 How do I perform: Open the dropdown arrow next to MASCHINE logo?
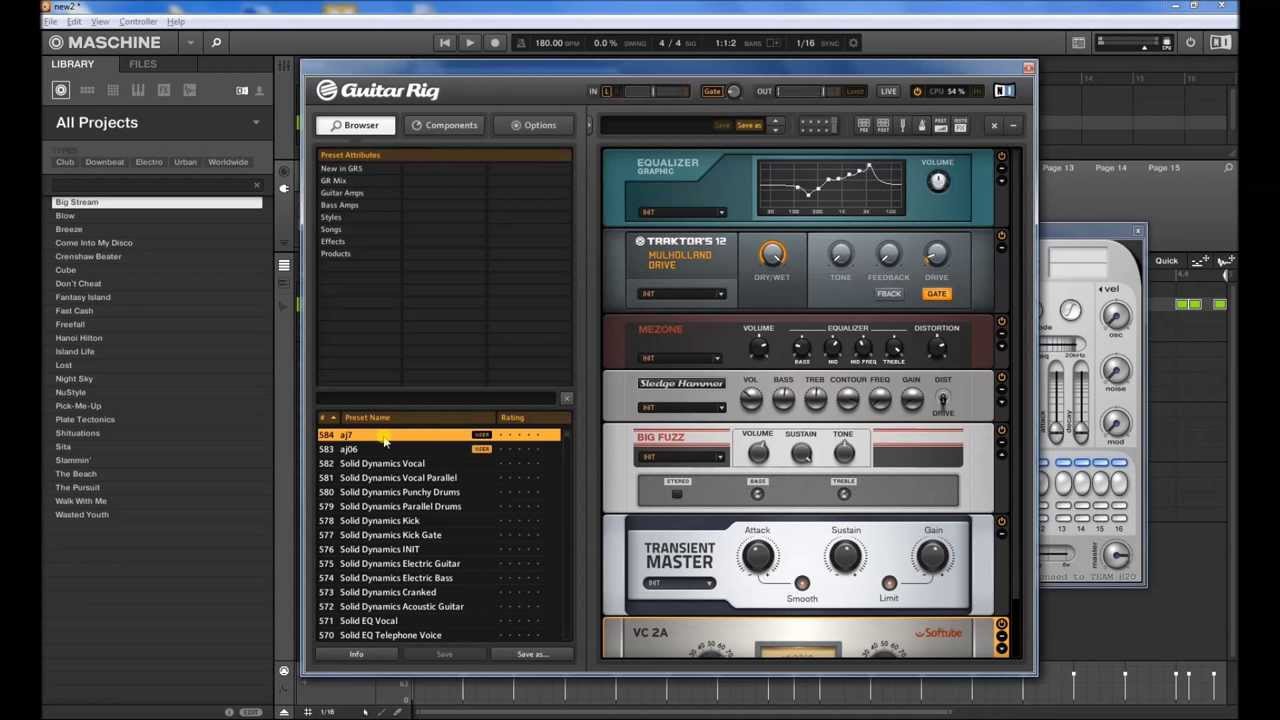point(190,42)
